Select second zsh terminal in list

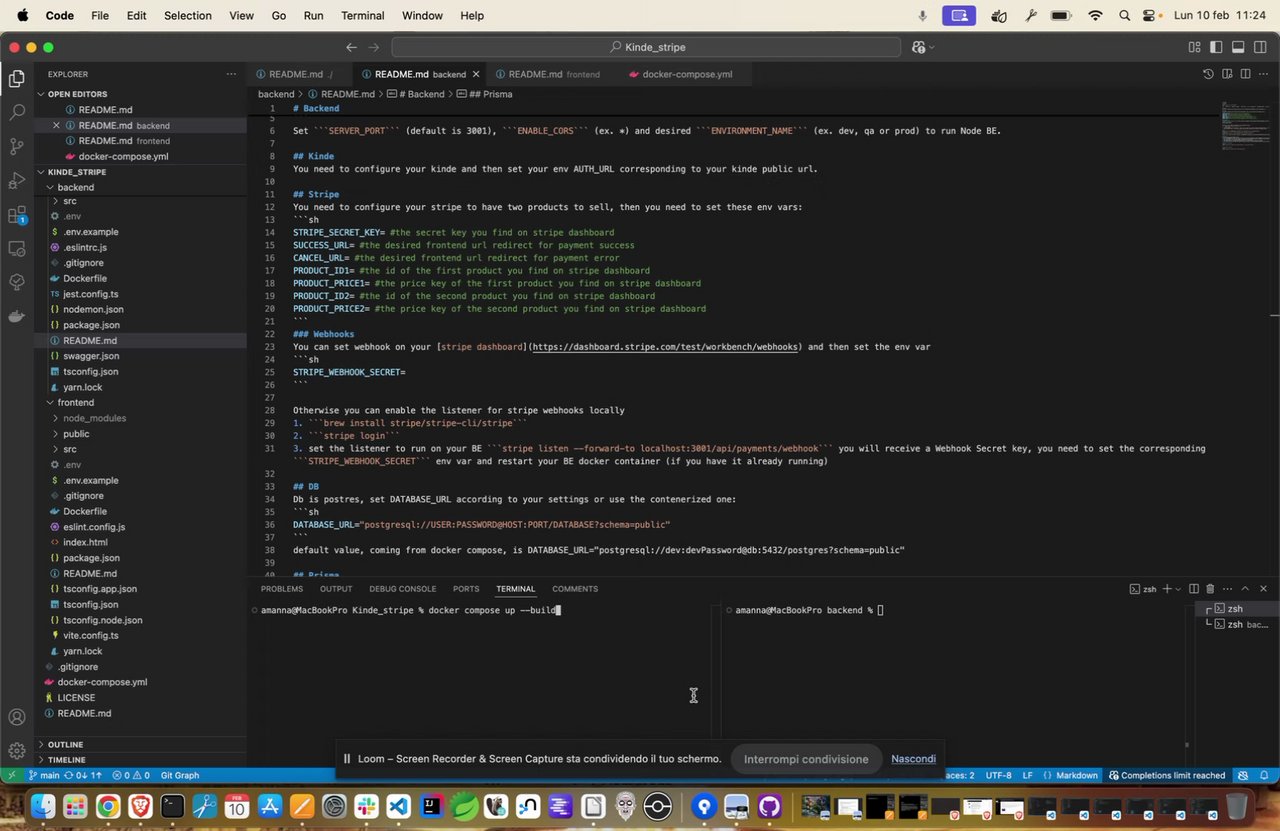(x=1239, y=625)
